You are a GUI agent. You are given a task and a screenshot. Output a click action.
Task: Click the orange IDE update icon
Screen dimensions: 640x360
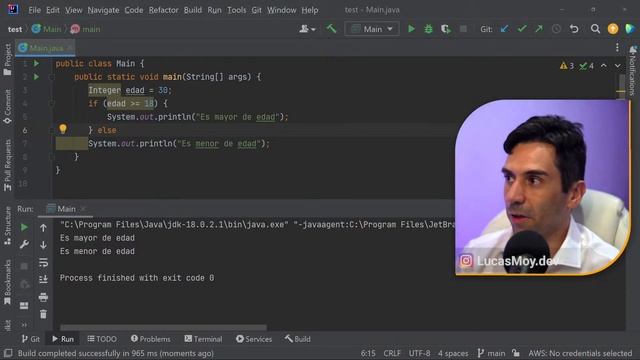point(613,29)
